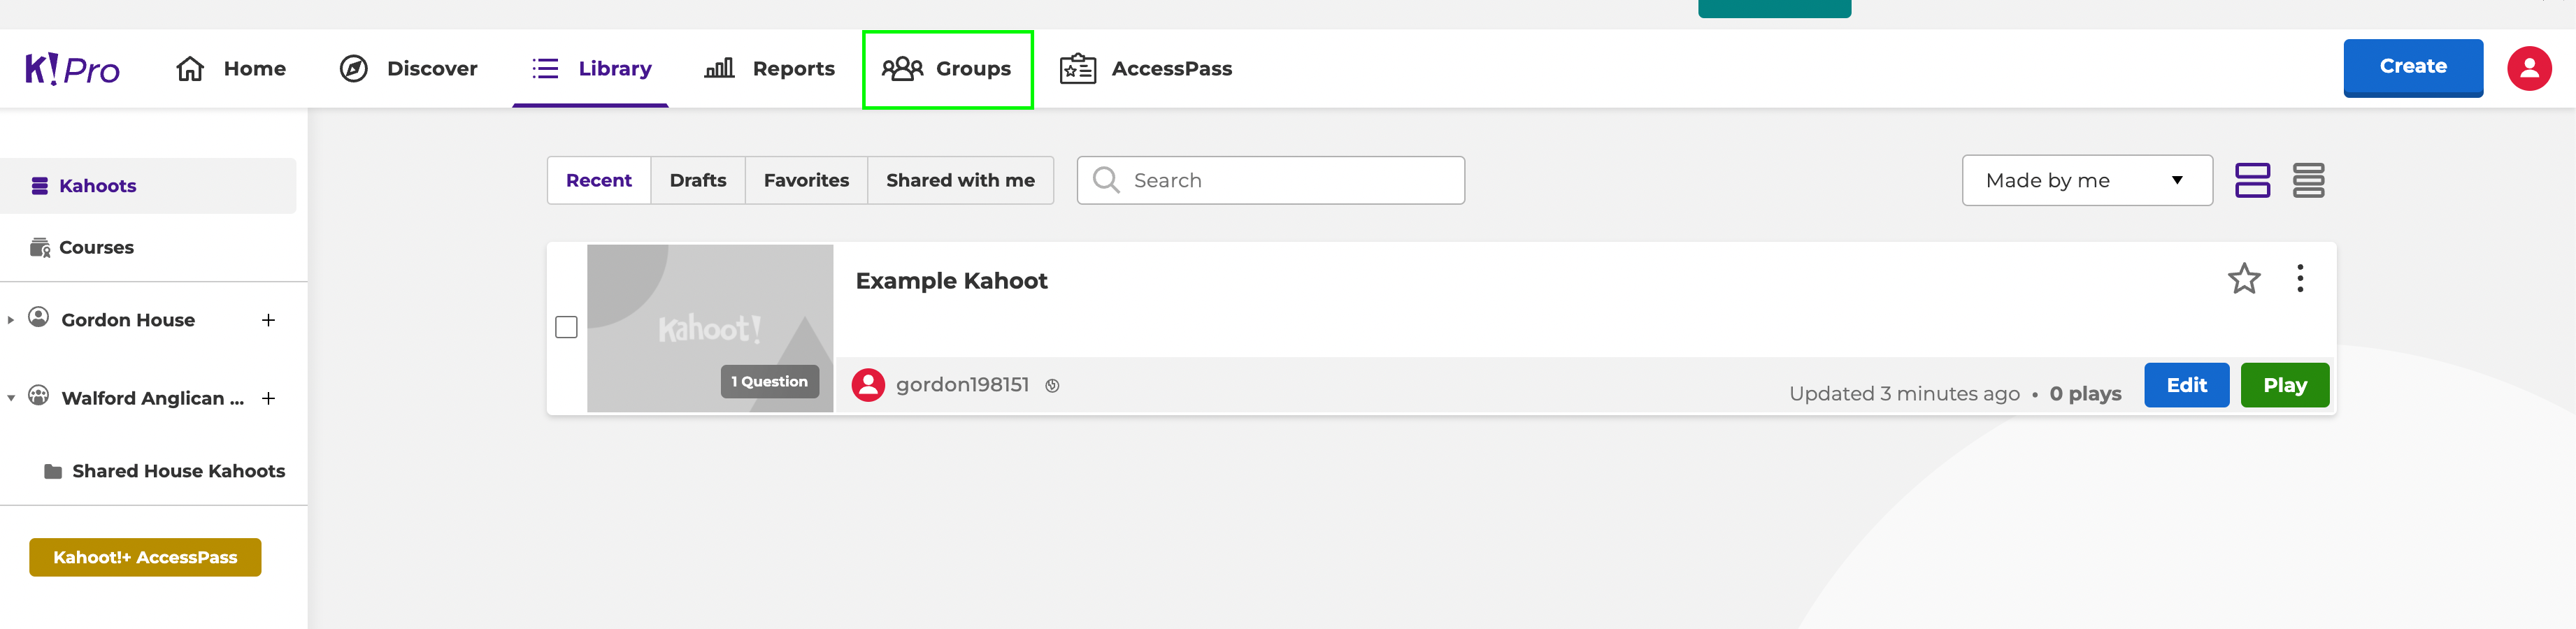The width and height of the screenshot is (2576, 629).
Task: Open the Made by me filter dropdown
Action: tap(2086, 180)
